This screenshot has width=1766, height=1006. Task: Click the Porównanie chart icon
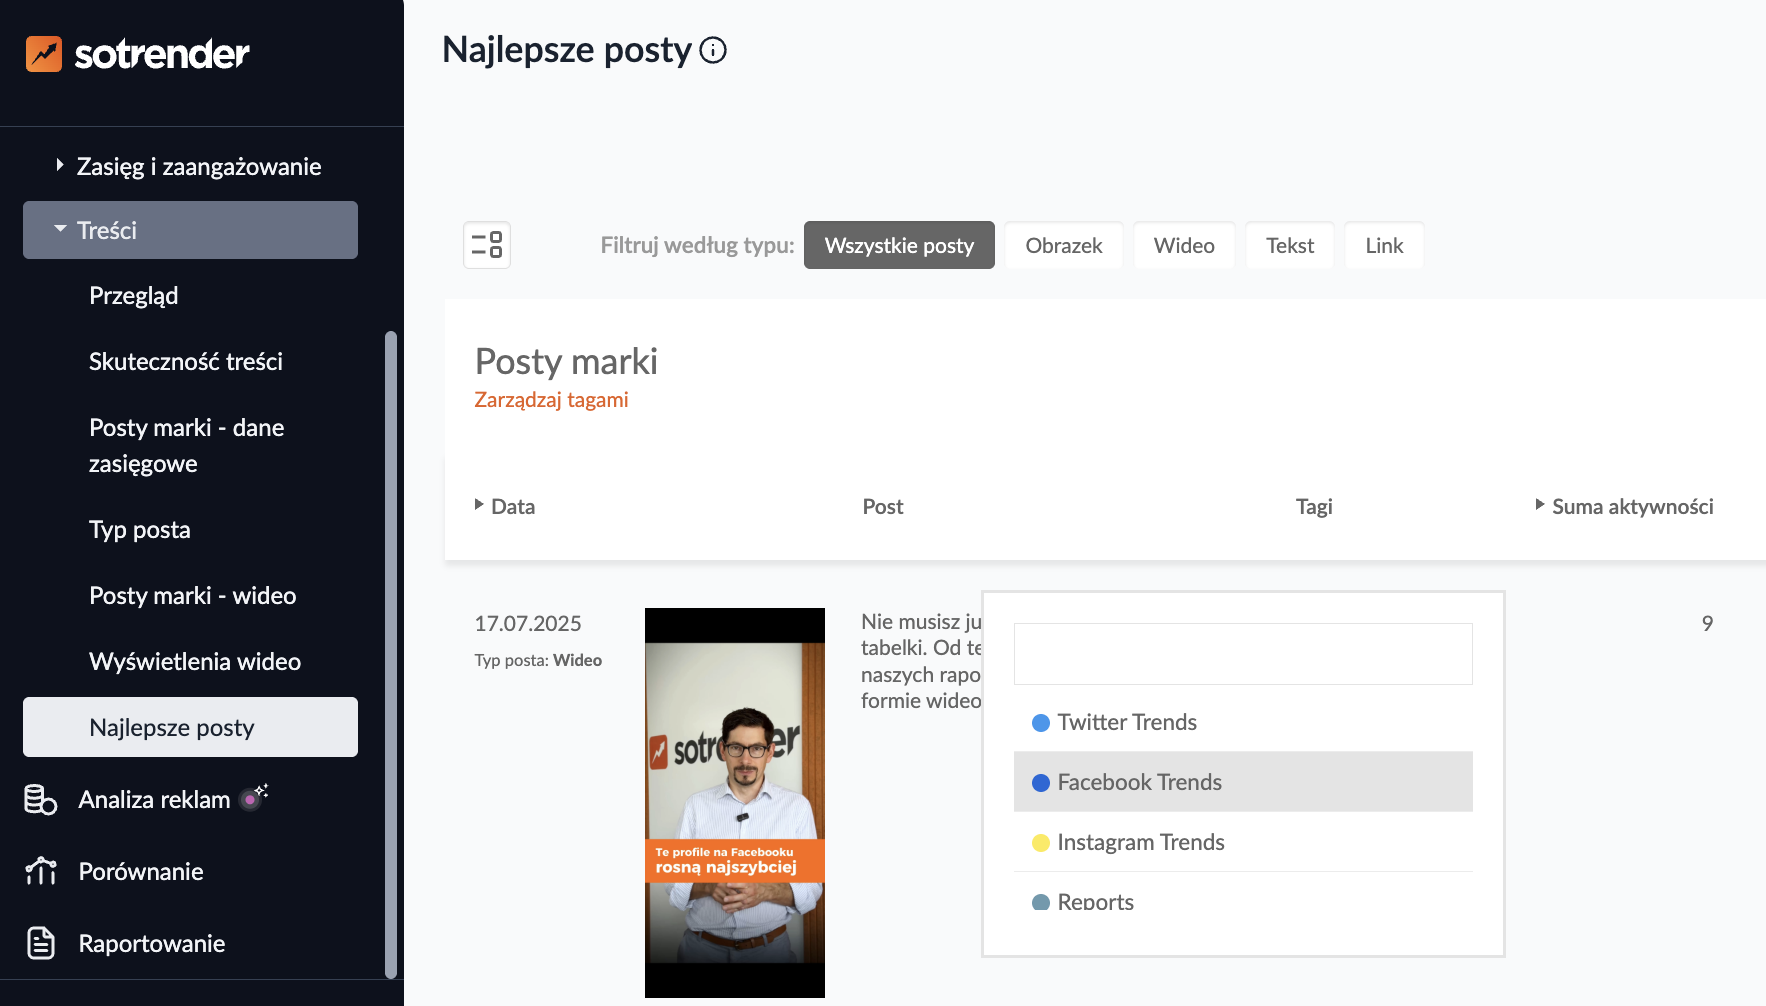pos(40,871)
